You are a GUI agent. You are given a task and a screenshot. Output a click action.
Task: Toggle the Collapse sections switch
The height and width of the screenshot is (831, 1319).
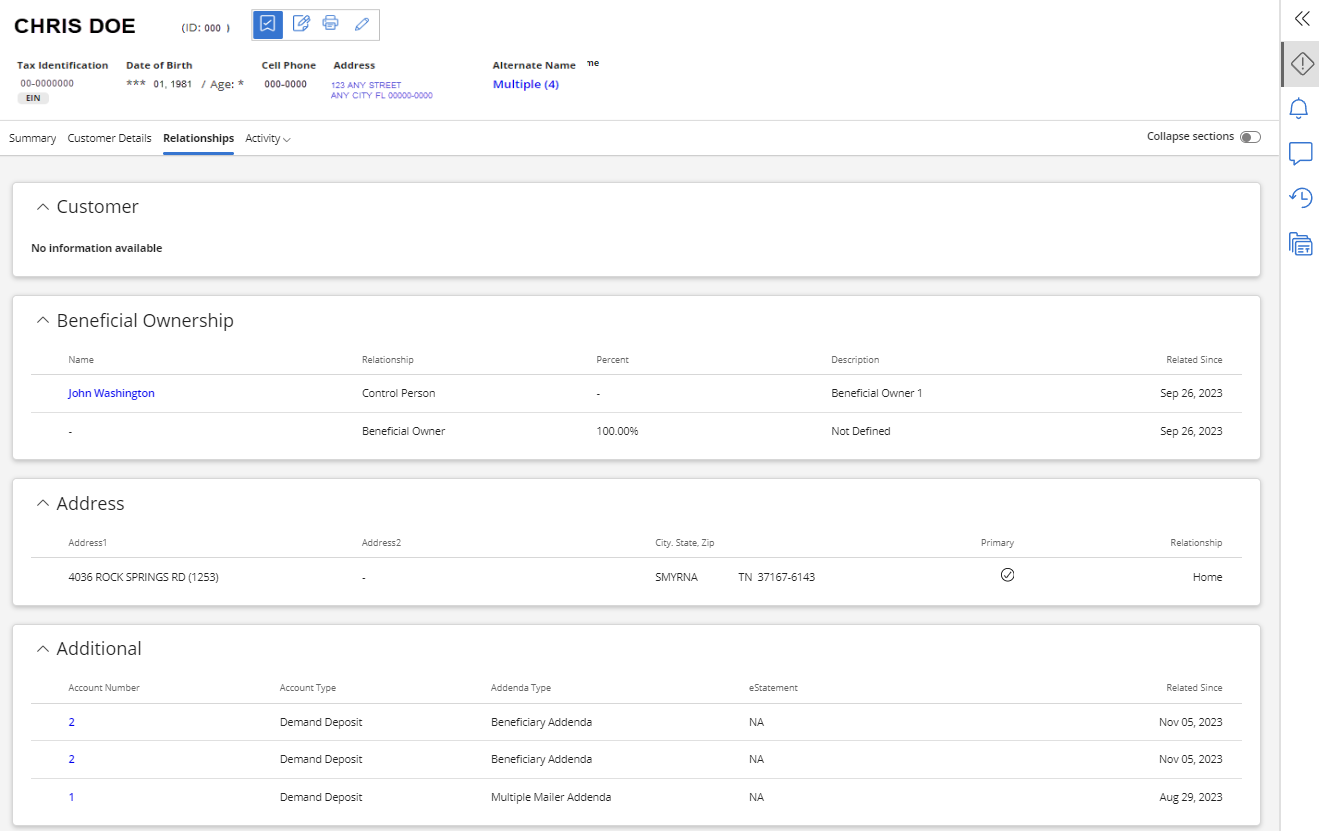(x=1250, y=137)
